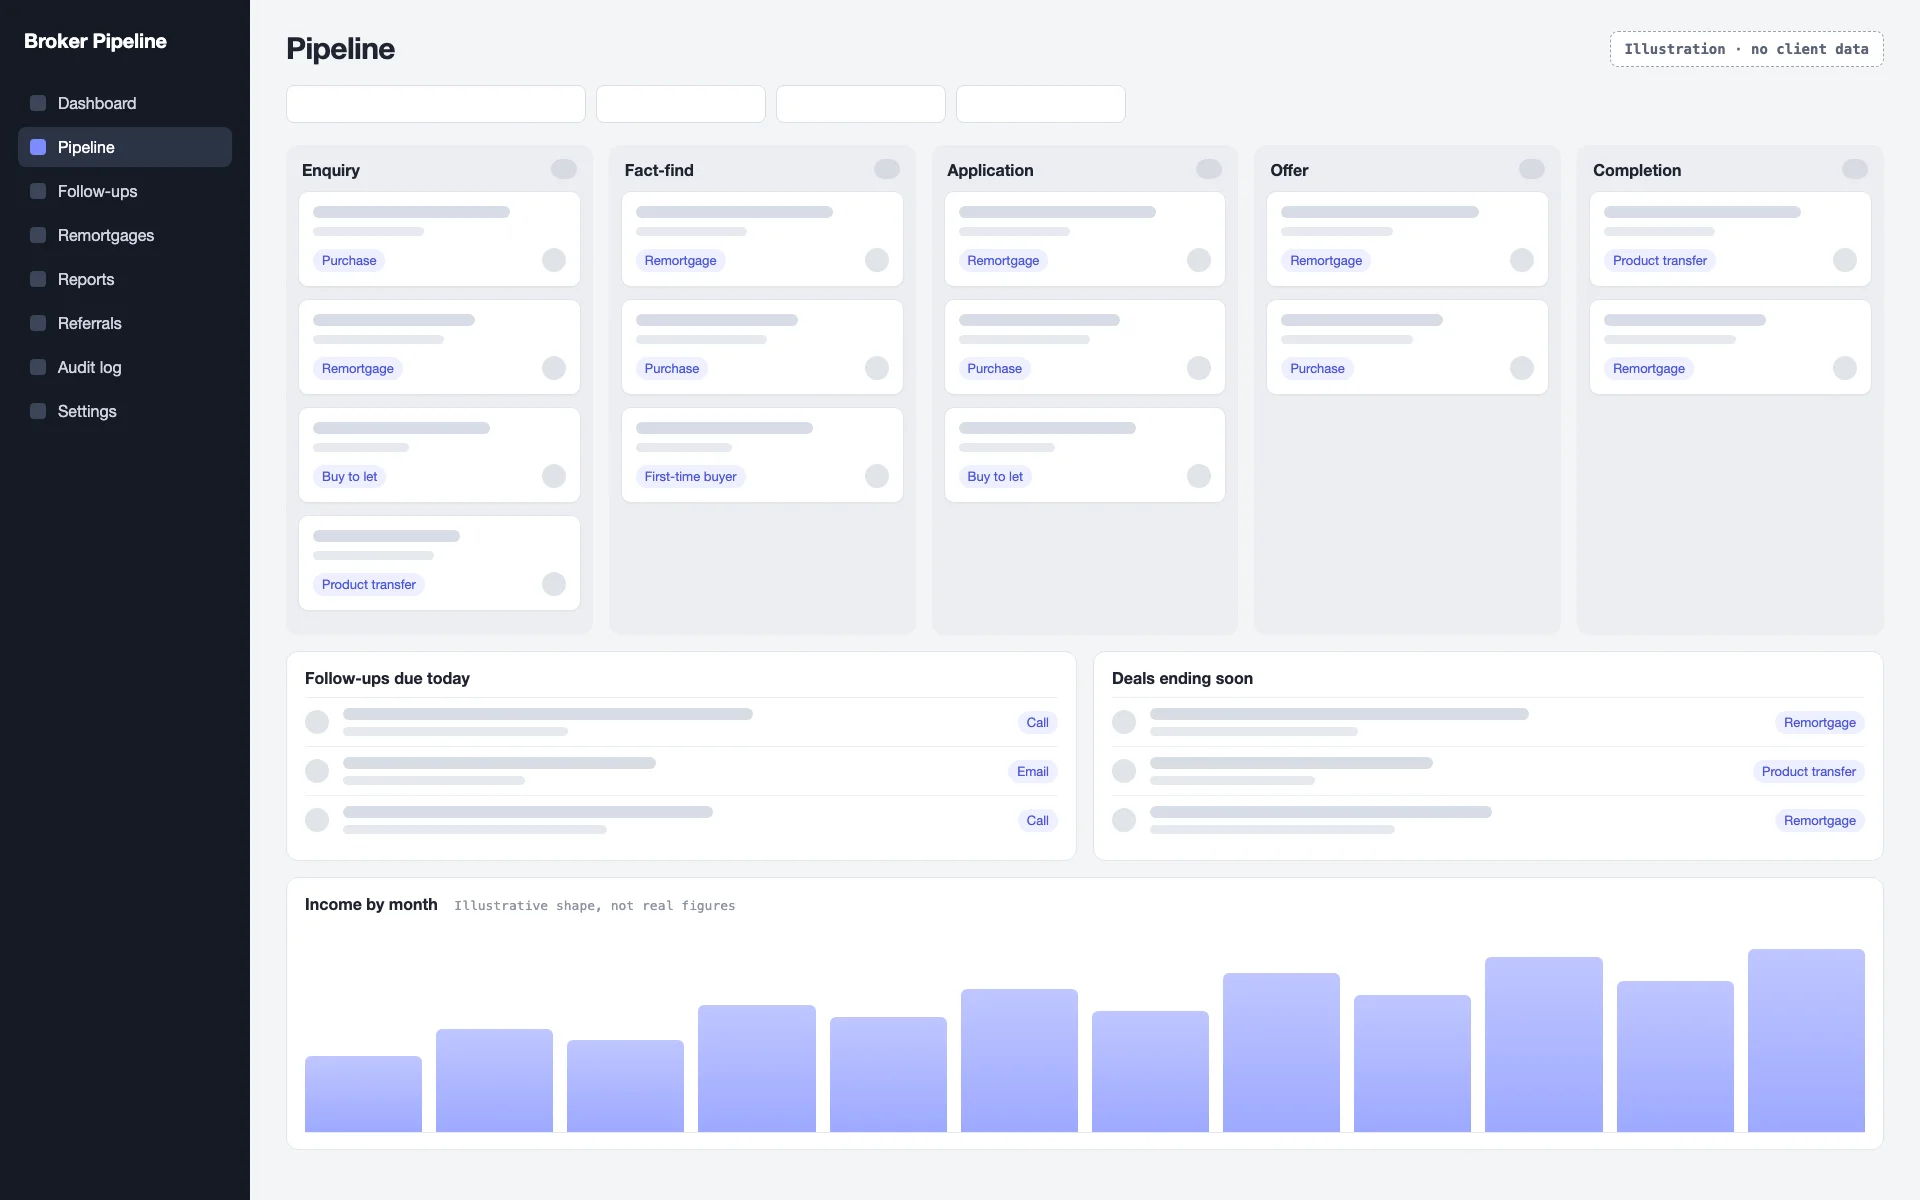The height and width of the screenshot is (1200, 1920).
Task: Click the Email tag in Follow-ups
Action: 1032,771
